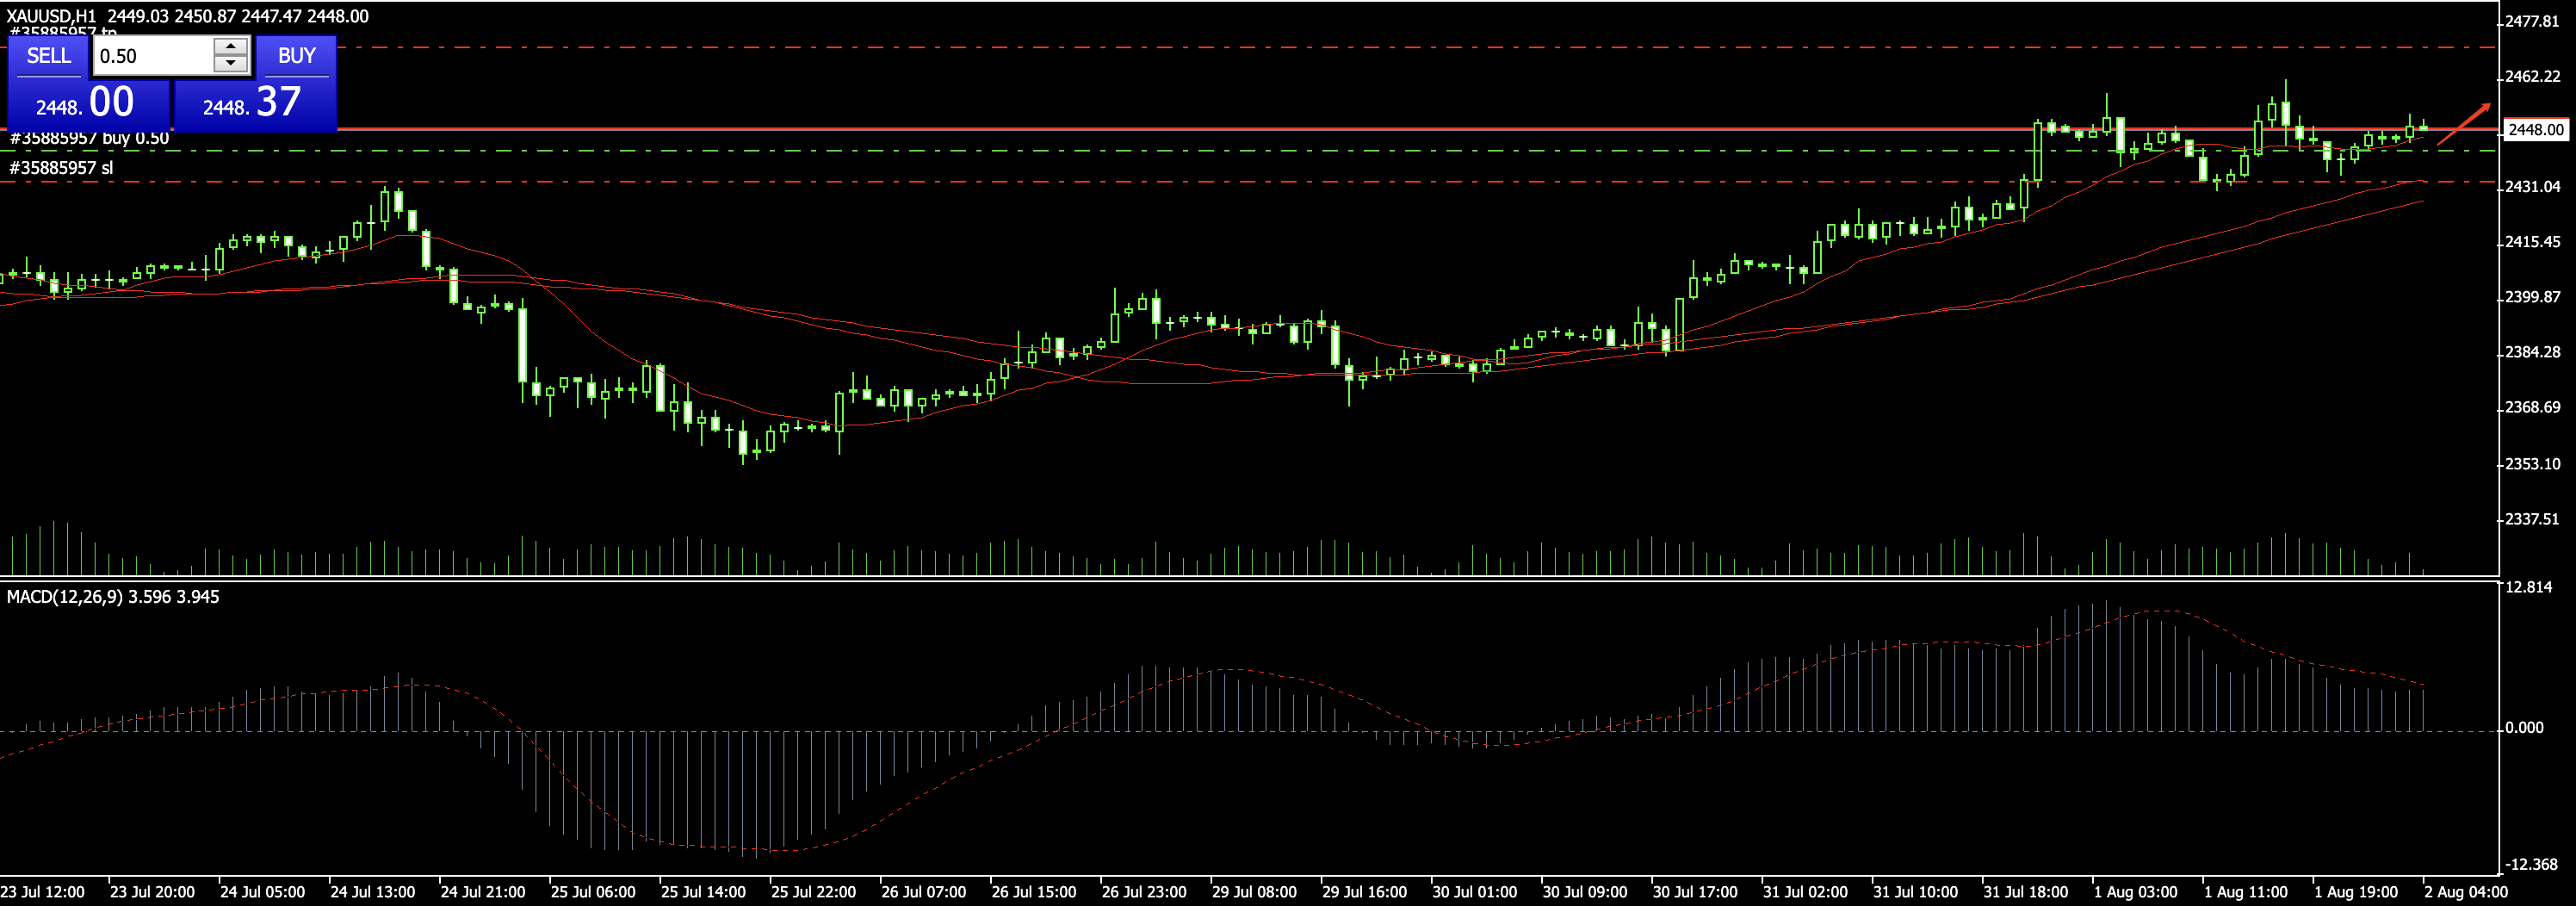The height and width of the screenshot is (906, 2576).
Task: Click the '24 Jul 21:00' time label
Action: (483, 892)
